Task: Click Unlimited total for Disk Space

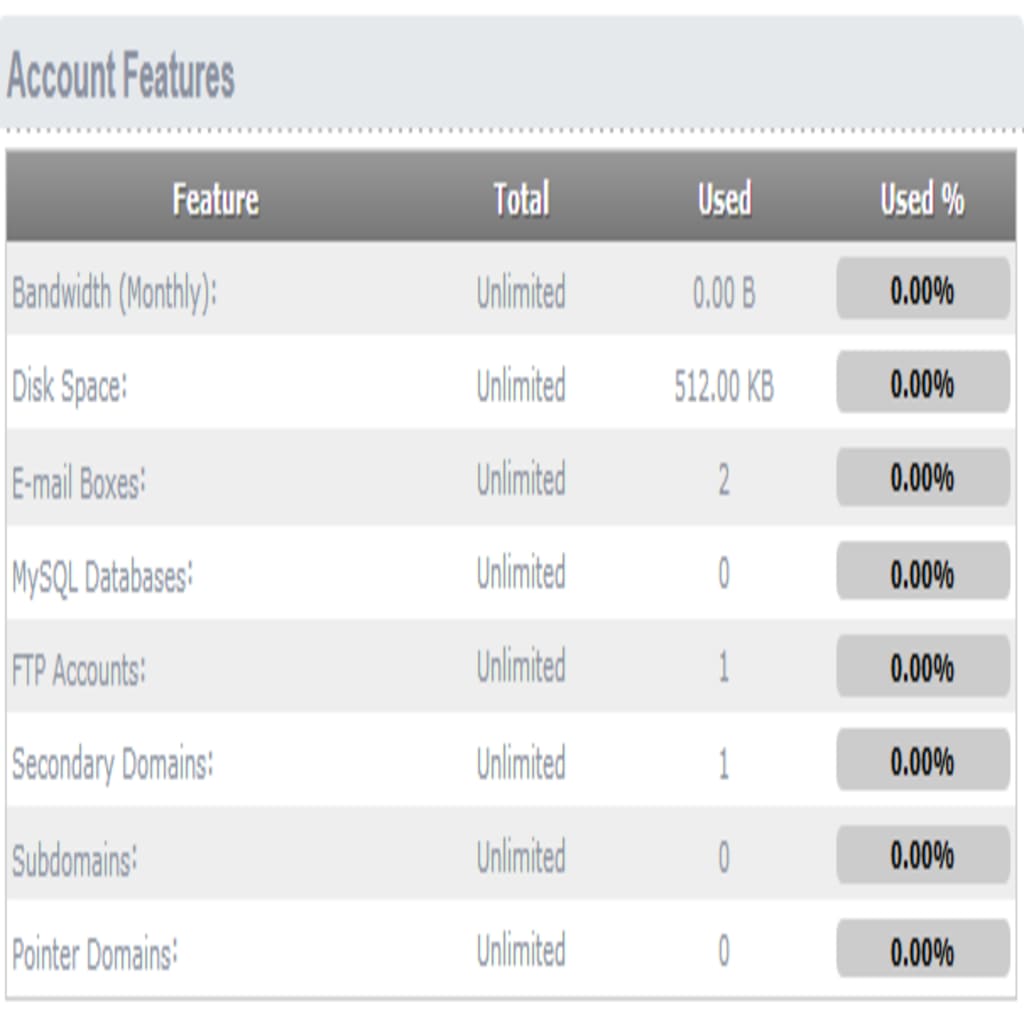Action: point(521,385)
